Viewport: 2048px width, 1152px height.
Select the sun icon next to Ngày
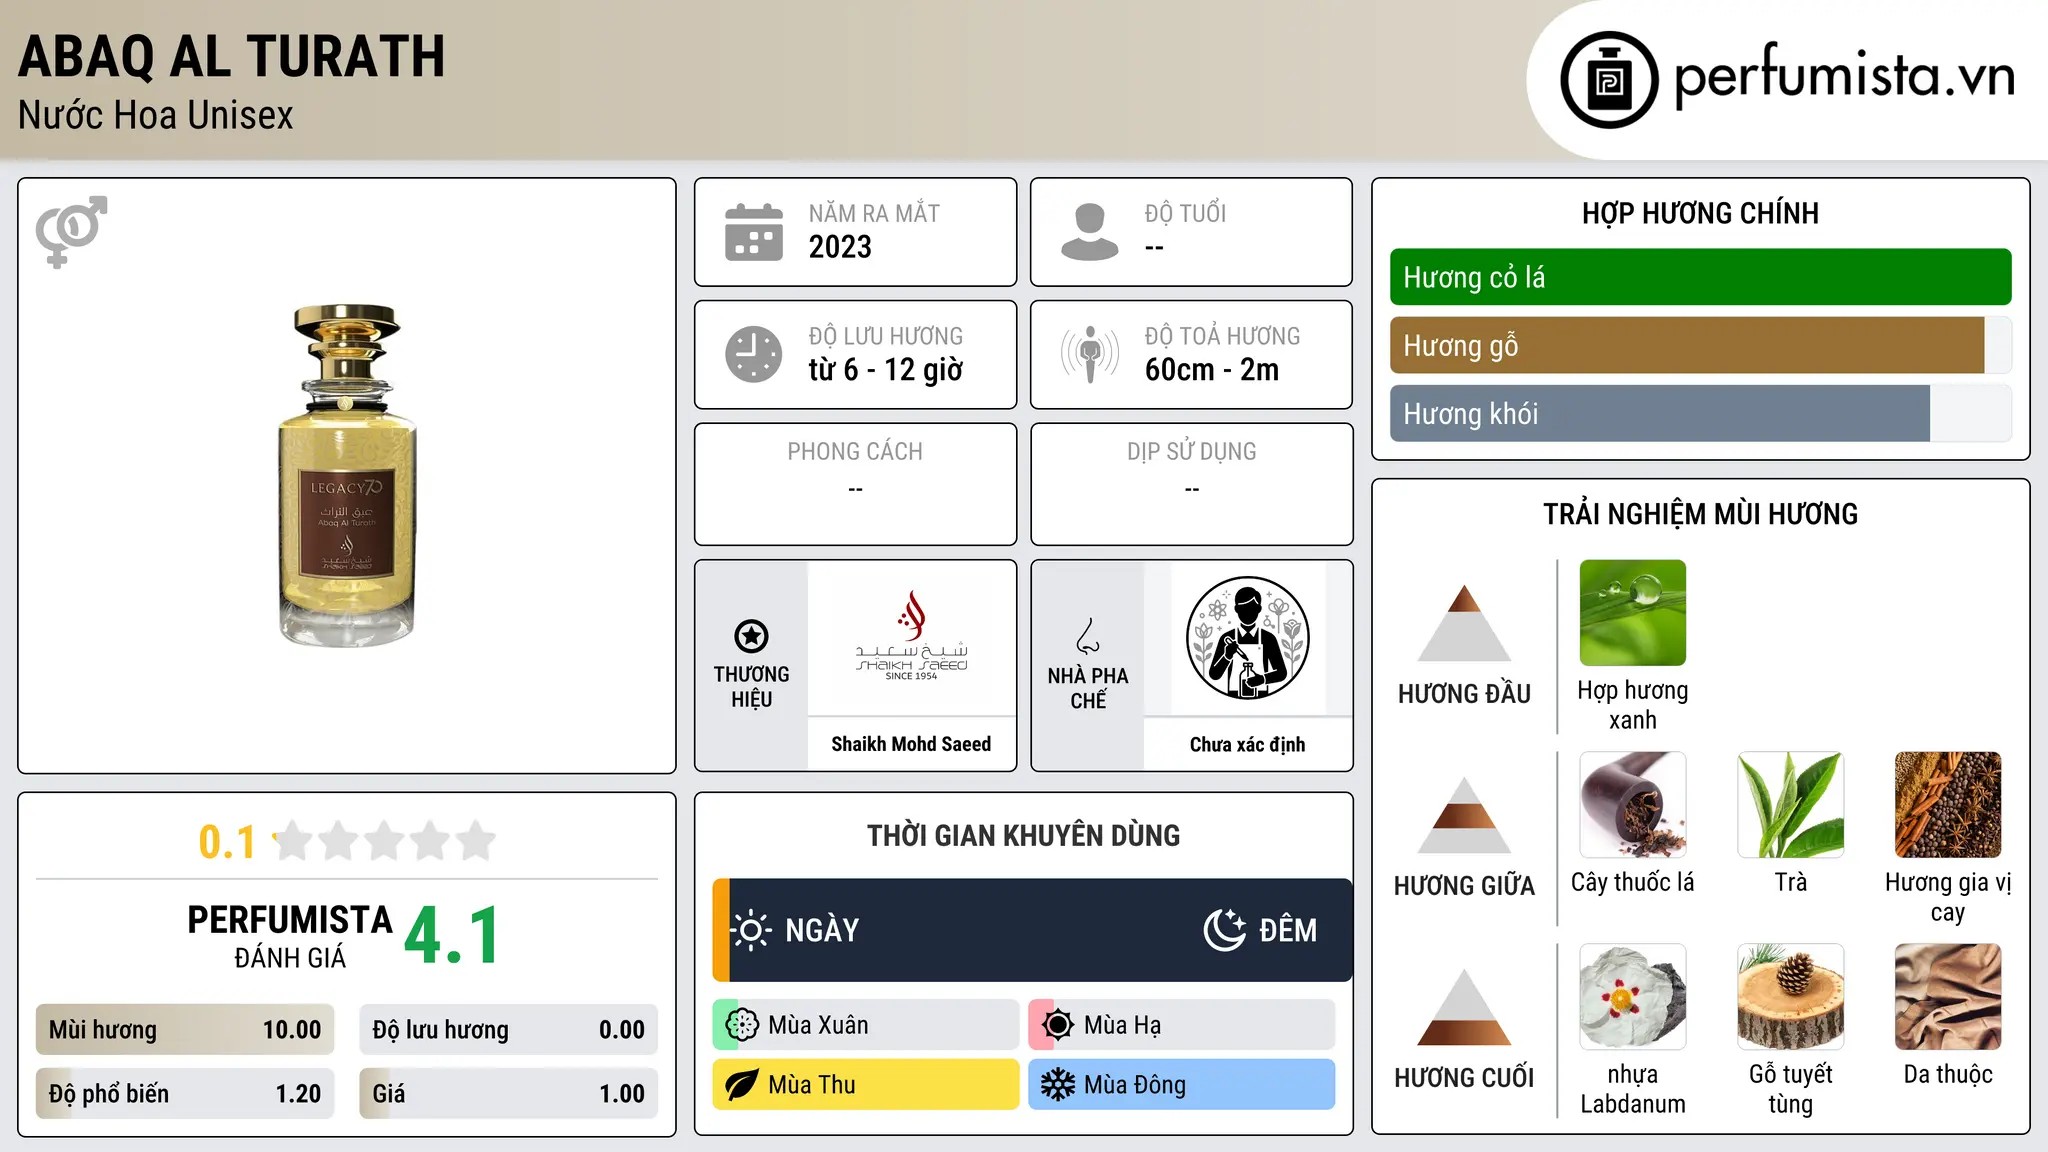point(751,930)
